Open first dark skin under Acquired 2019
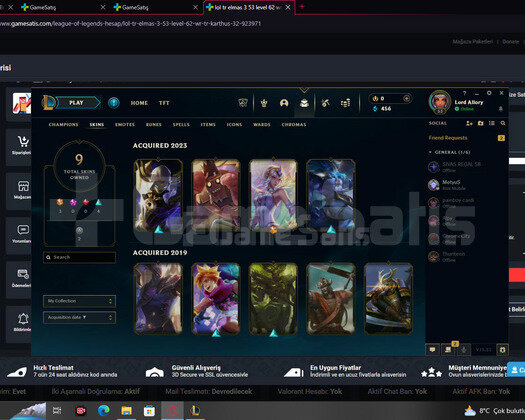The width and height of the screenshot is (525, 420). point(158,299)
